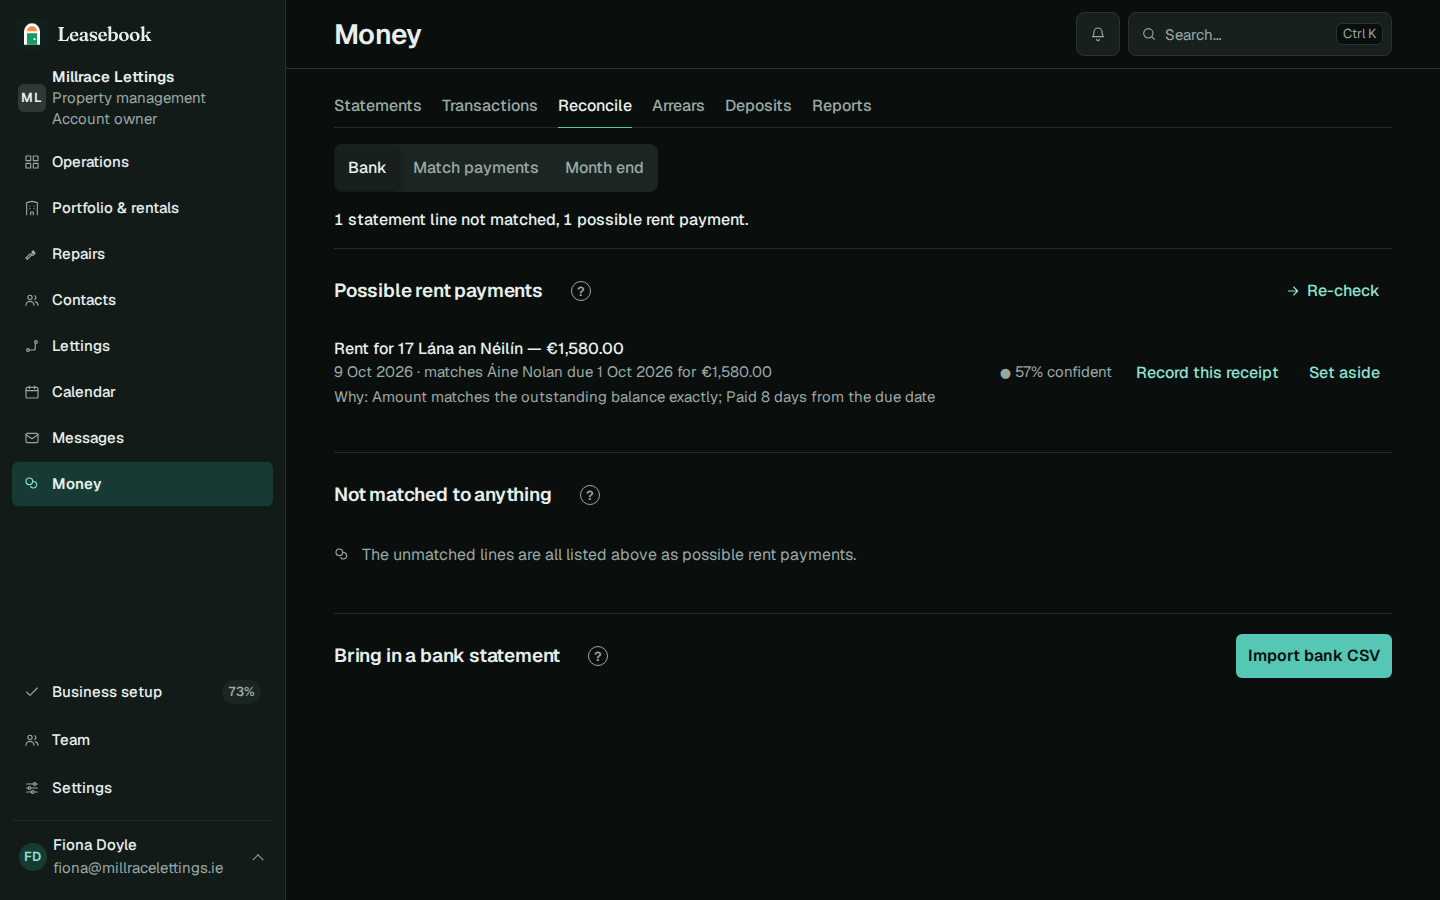The height and width of the screenshot is (900, 1440).
Task: Click the Portfolio & rentals building icon
Action: [x=32, y=208]
